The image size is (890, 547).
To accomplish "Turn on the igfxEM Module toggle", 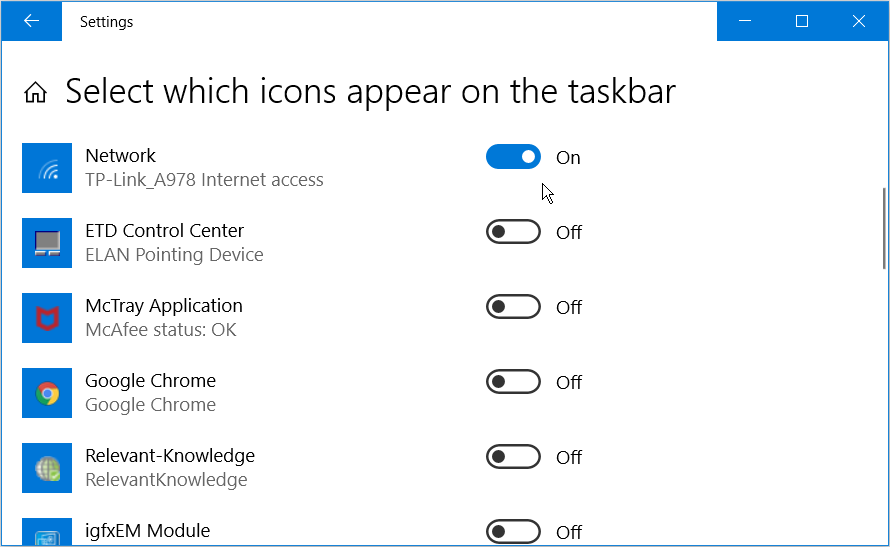I will coord(513,531).
